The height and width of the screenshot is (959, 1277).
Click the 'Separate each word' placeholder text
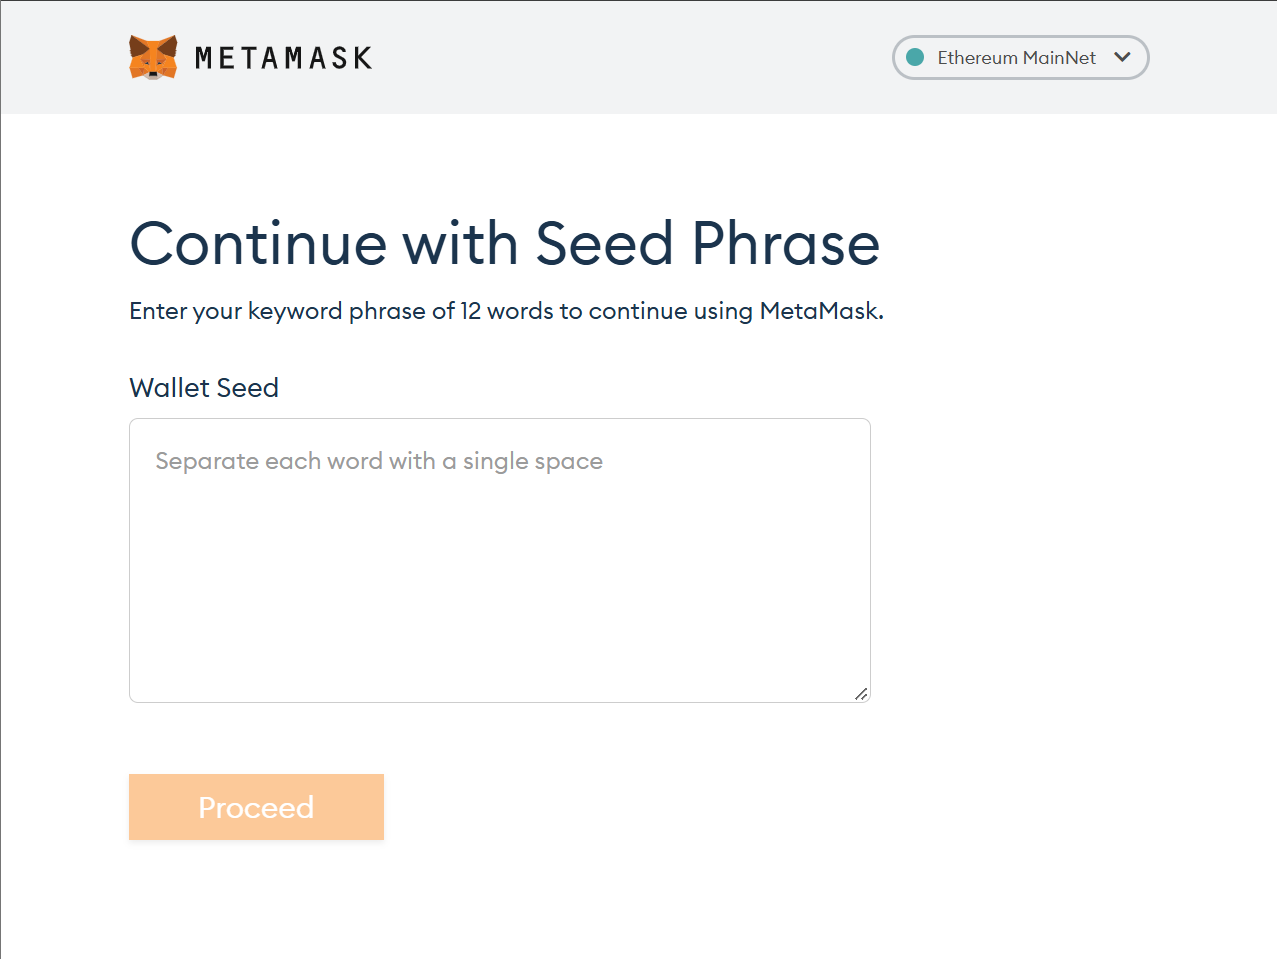[379, 461]
